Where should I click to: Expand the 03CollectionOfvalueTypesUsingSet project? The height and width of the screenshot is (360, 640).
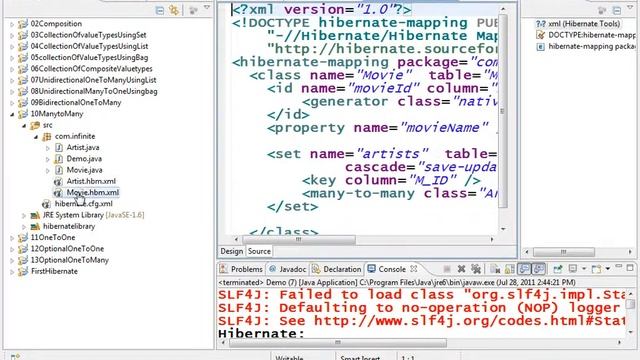[x=12, y=36]
